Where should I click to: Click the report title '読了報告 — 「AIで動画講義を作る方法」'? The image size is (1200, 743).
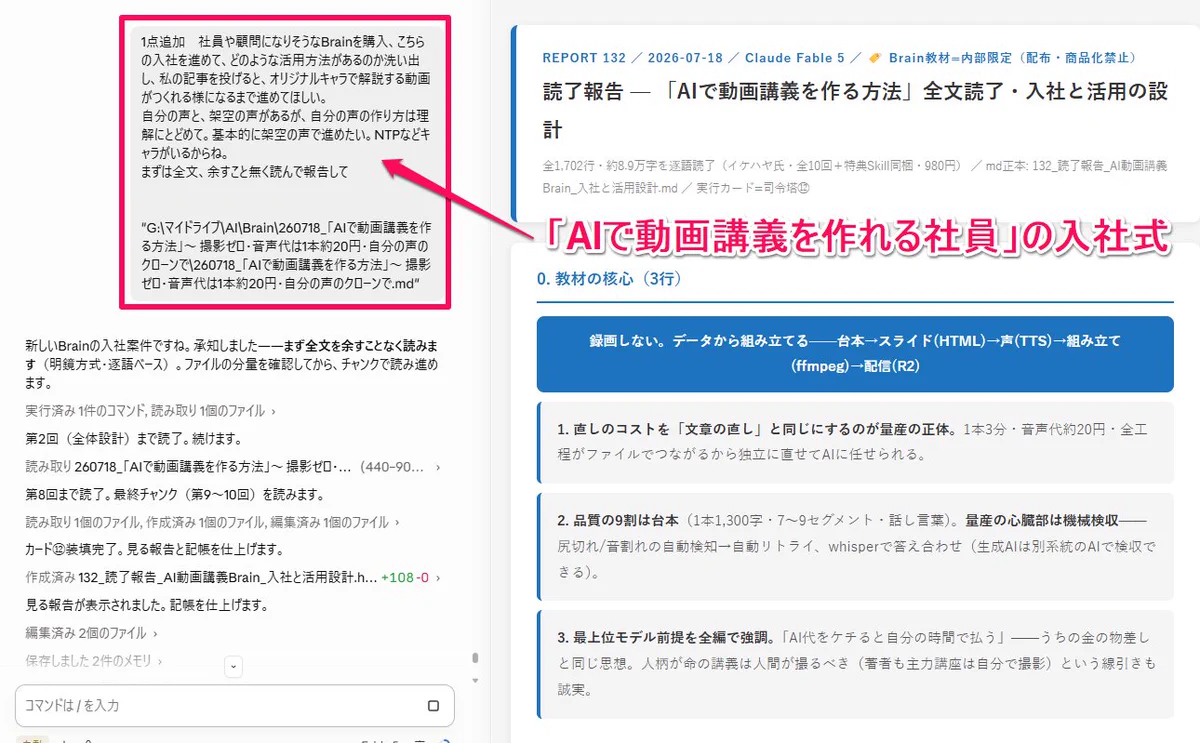click(x=855, y=109)
